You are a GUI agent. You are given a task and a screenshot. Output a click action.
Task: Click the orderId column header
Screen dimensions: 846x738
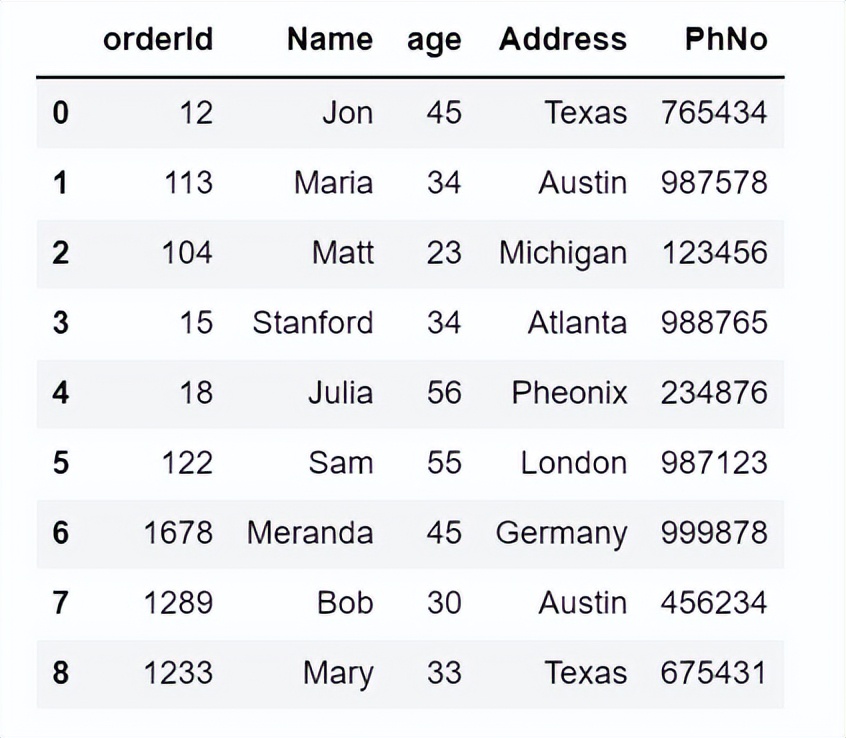tap(158, 39)
